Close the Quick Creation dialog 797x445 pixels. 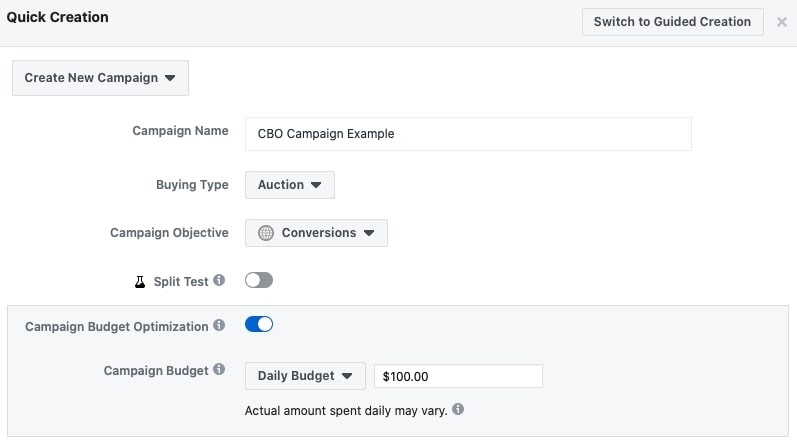(782, 22)
